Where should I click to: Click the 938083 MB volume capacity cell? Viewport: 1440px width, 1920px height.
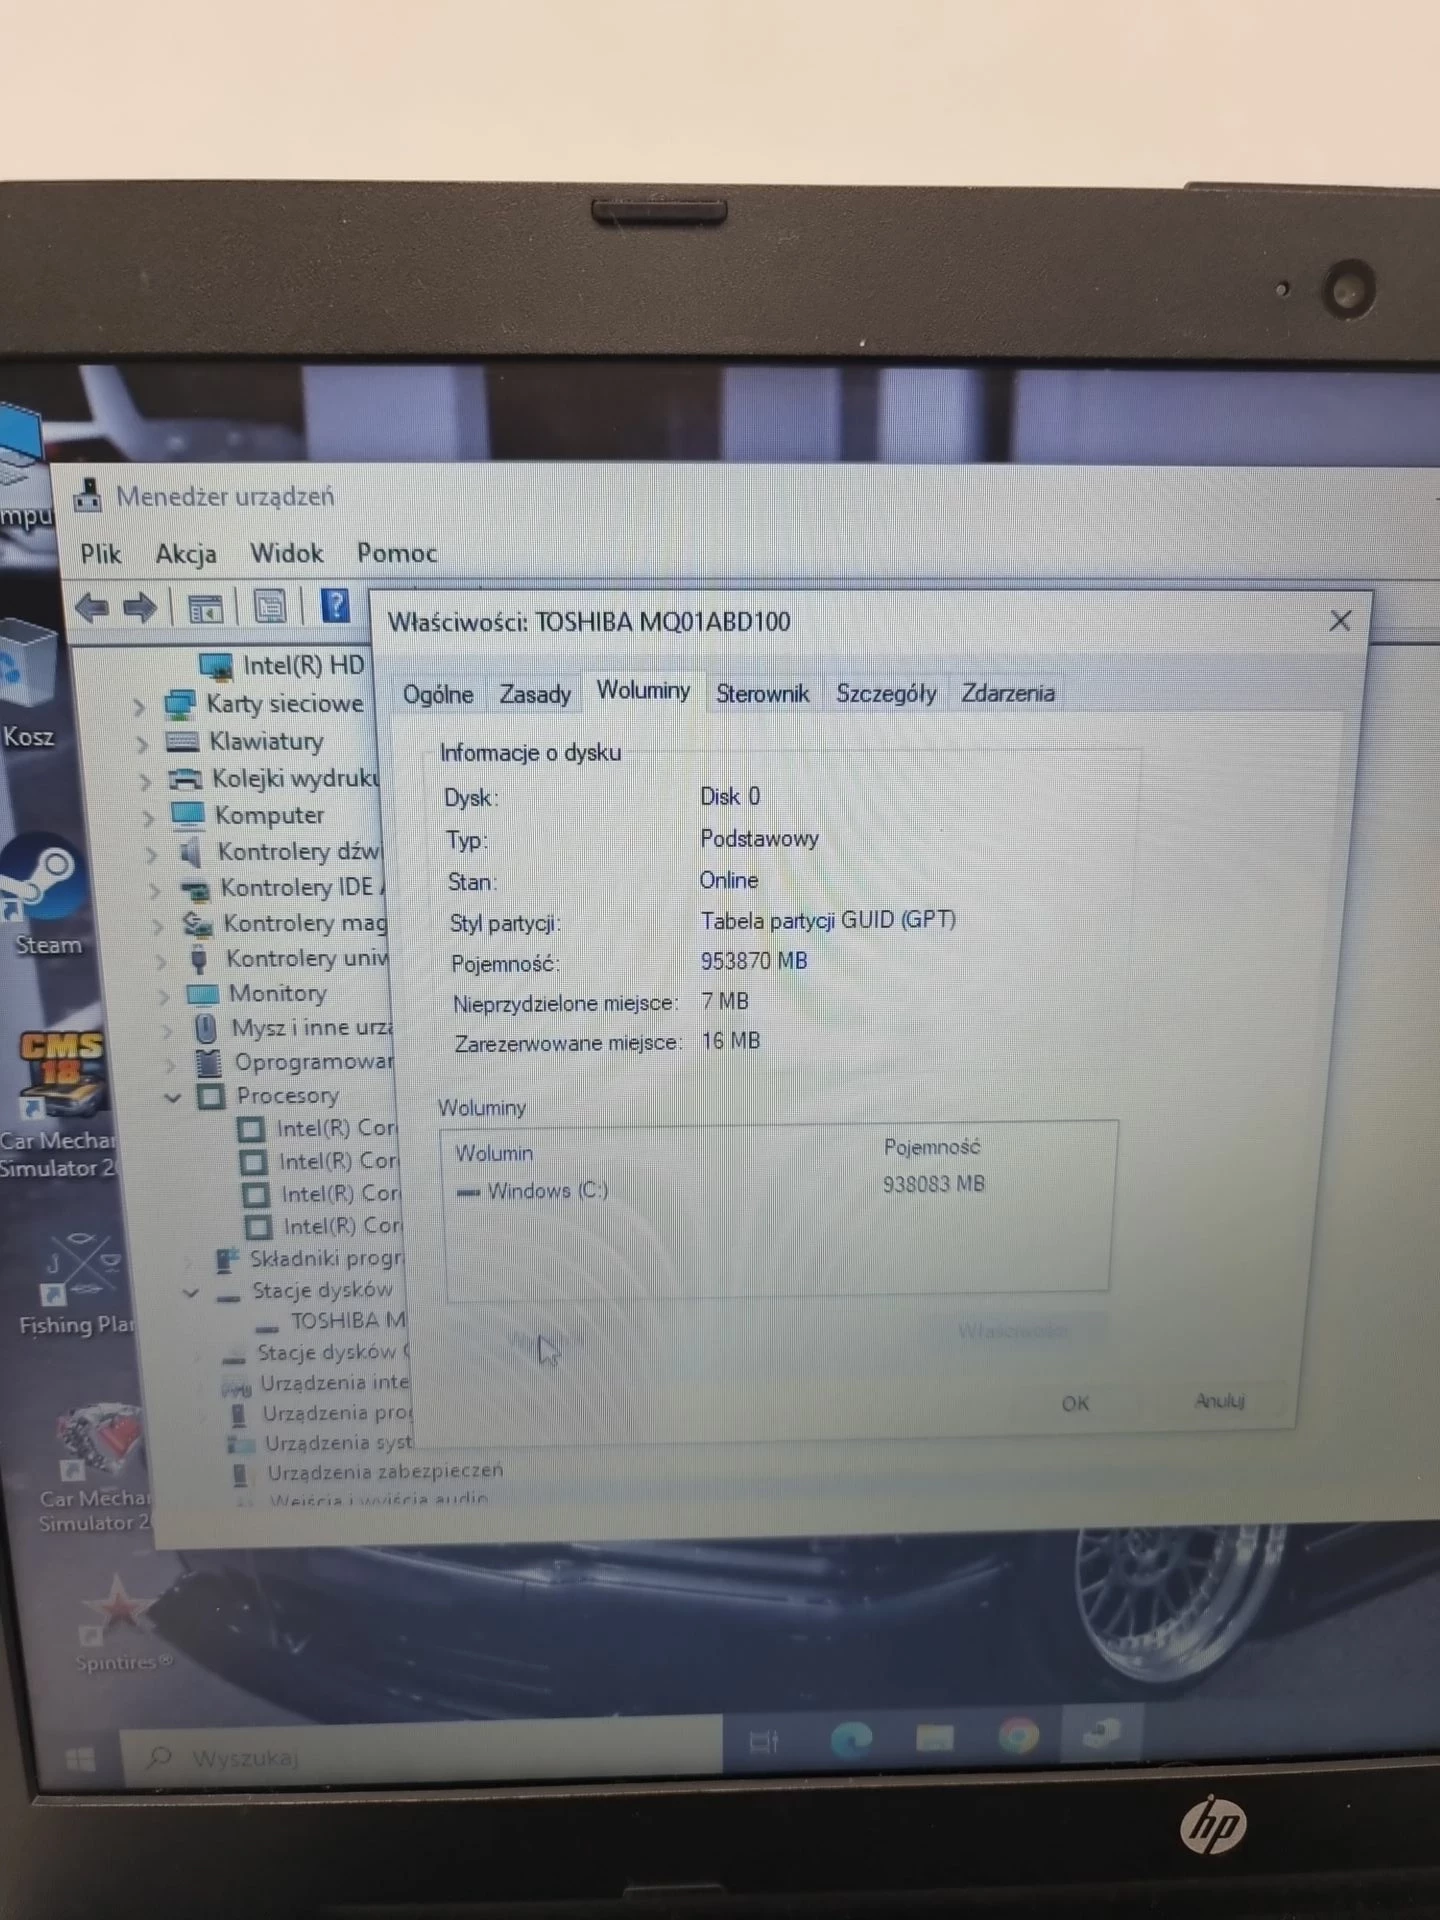pos(934,1184)
